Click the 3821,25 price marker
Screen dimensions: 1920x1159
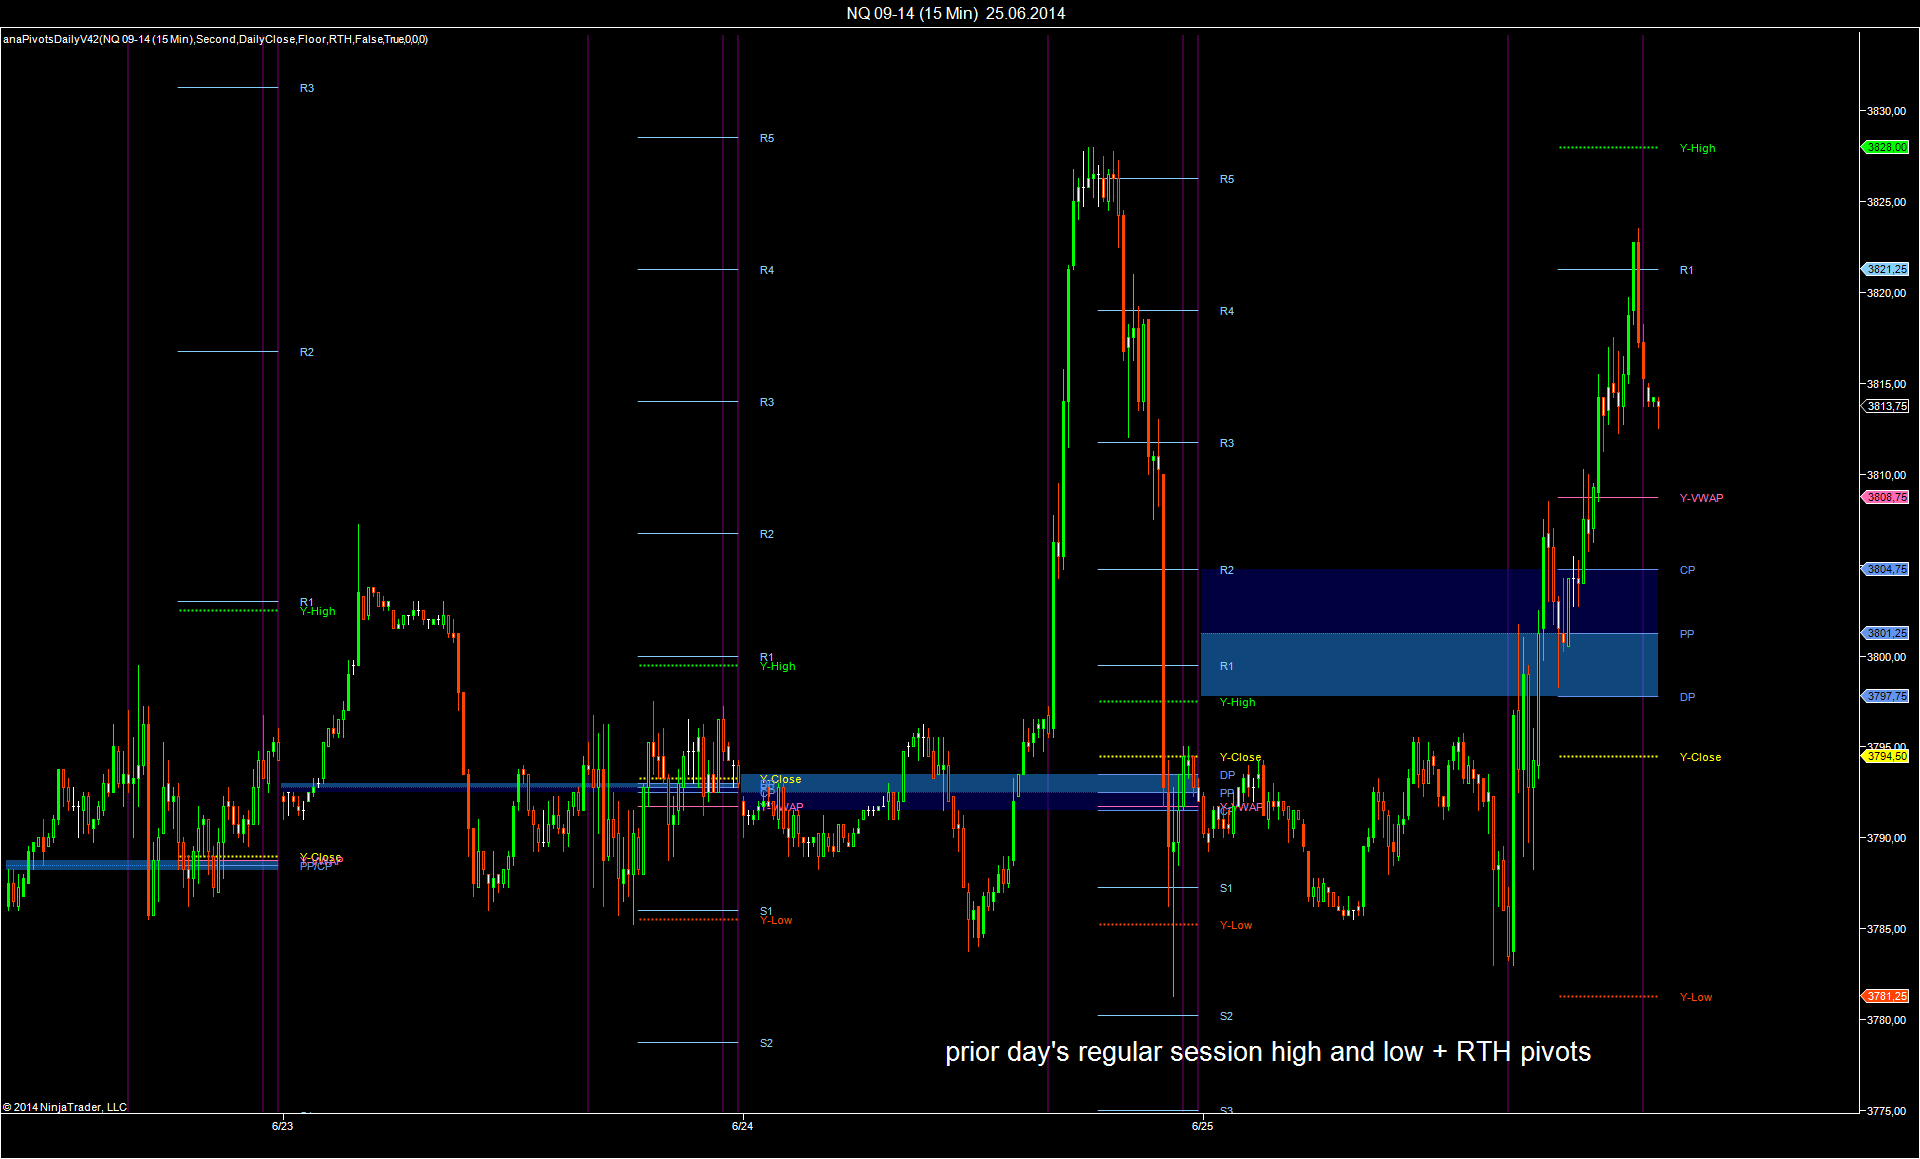(x=1886, y=269)
